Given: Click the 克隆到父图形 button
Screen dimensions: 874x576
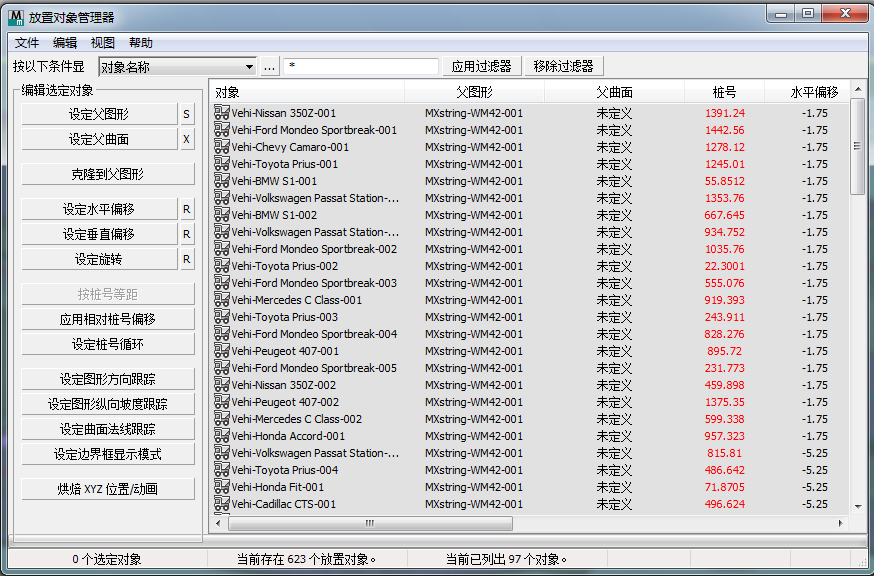Looking at the screenshot, I should coord(108,174).
